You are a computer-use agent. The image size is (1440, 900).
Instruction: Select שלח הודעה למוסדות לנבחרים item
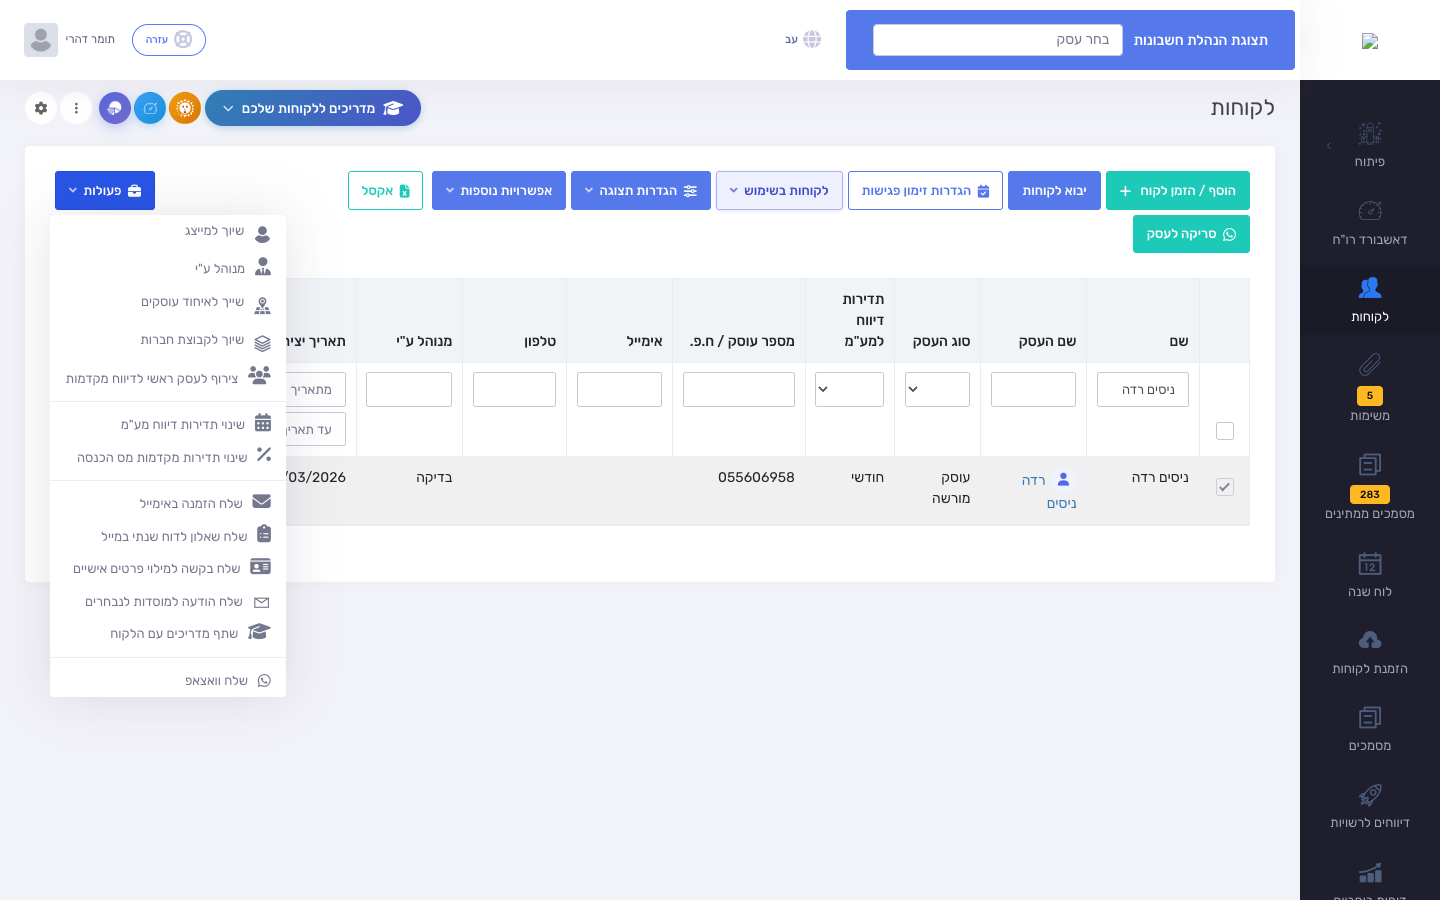[x=168, y=602]
